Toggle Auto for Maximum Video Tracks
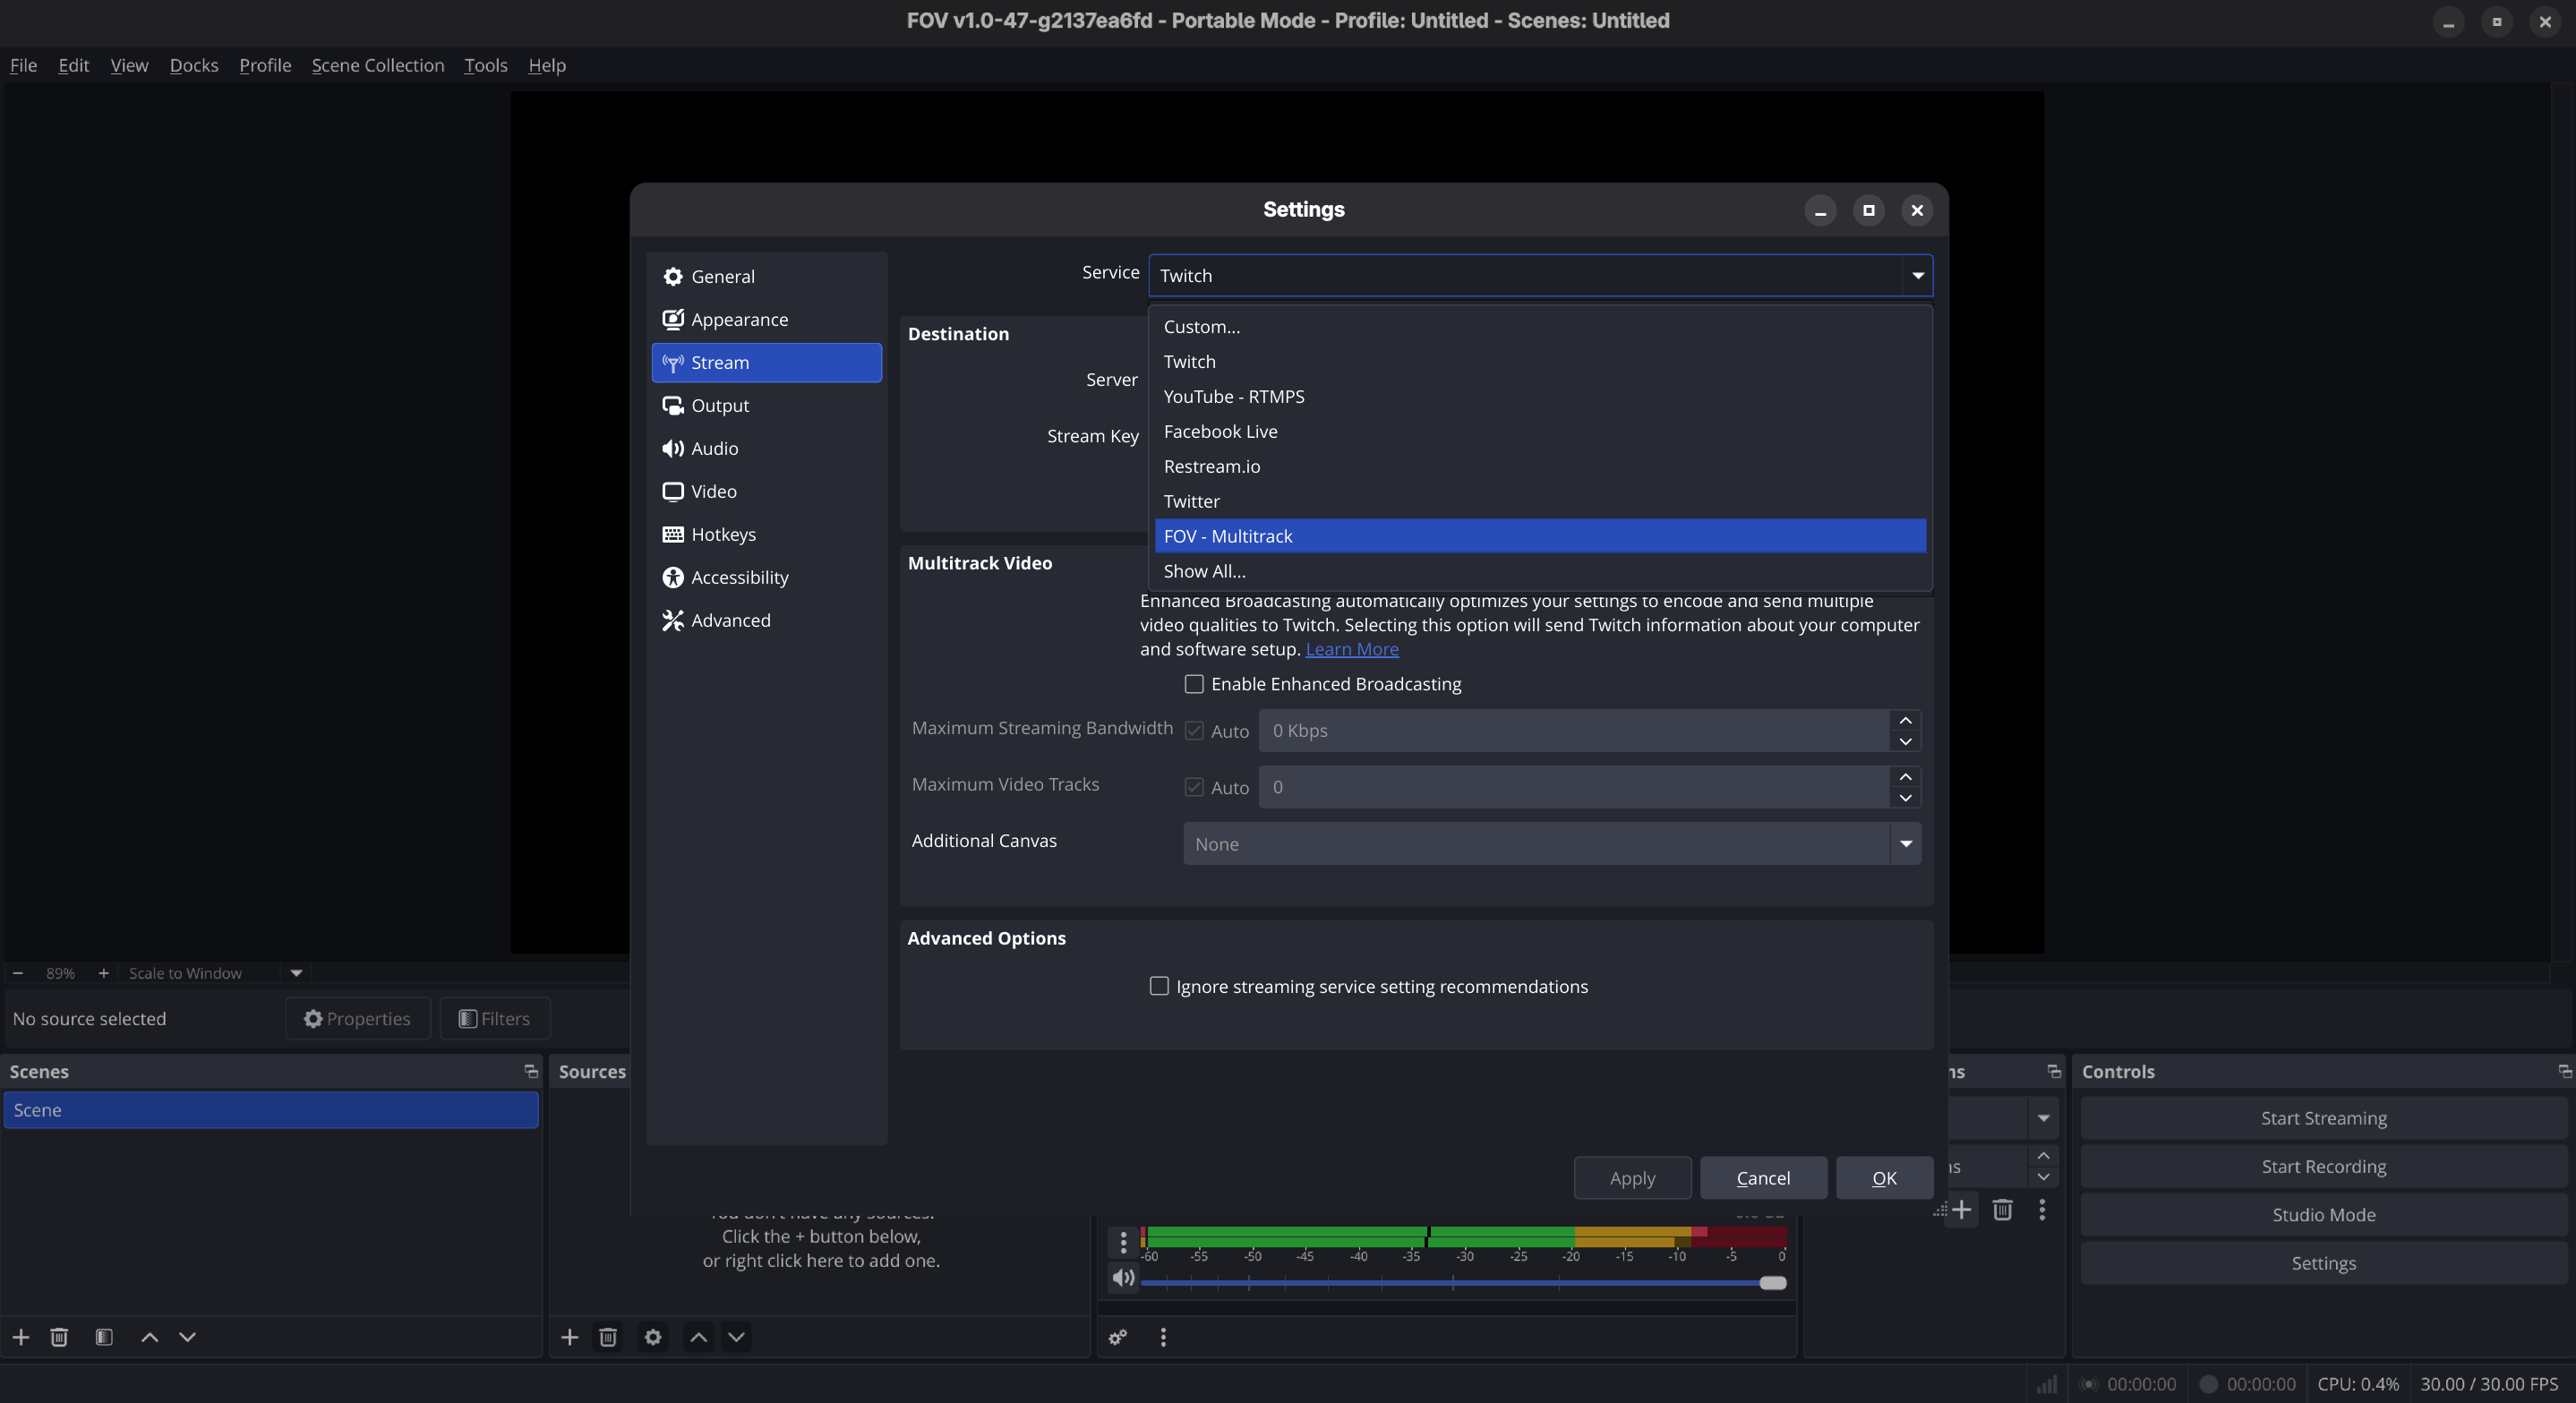The height and width of the screenshot is (1403, 2576). (x=1194, y=787)
